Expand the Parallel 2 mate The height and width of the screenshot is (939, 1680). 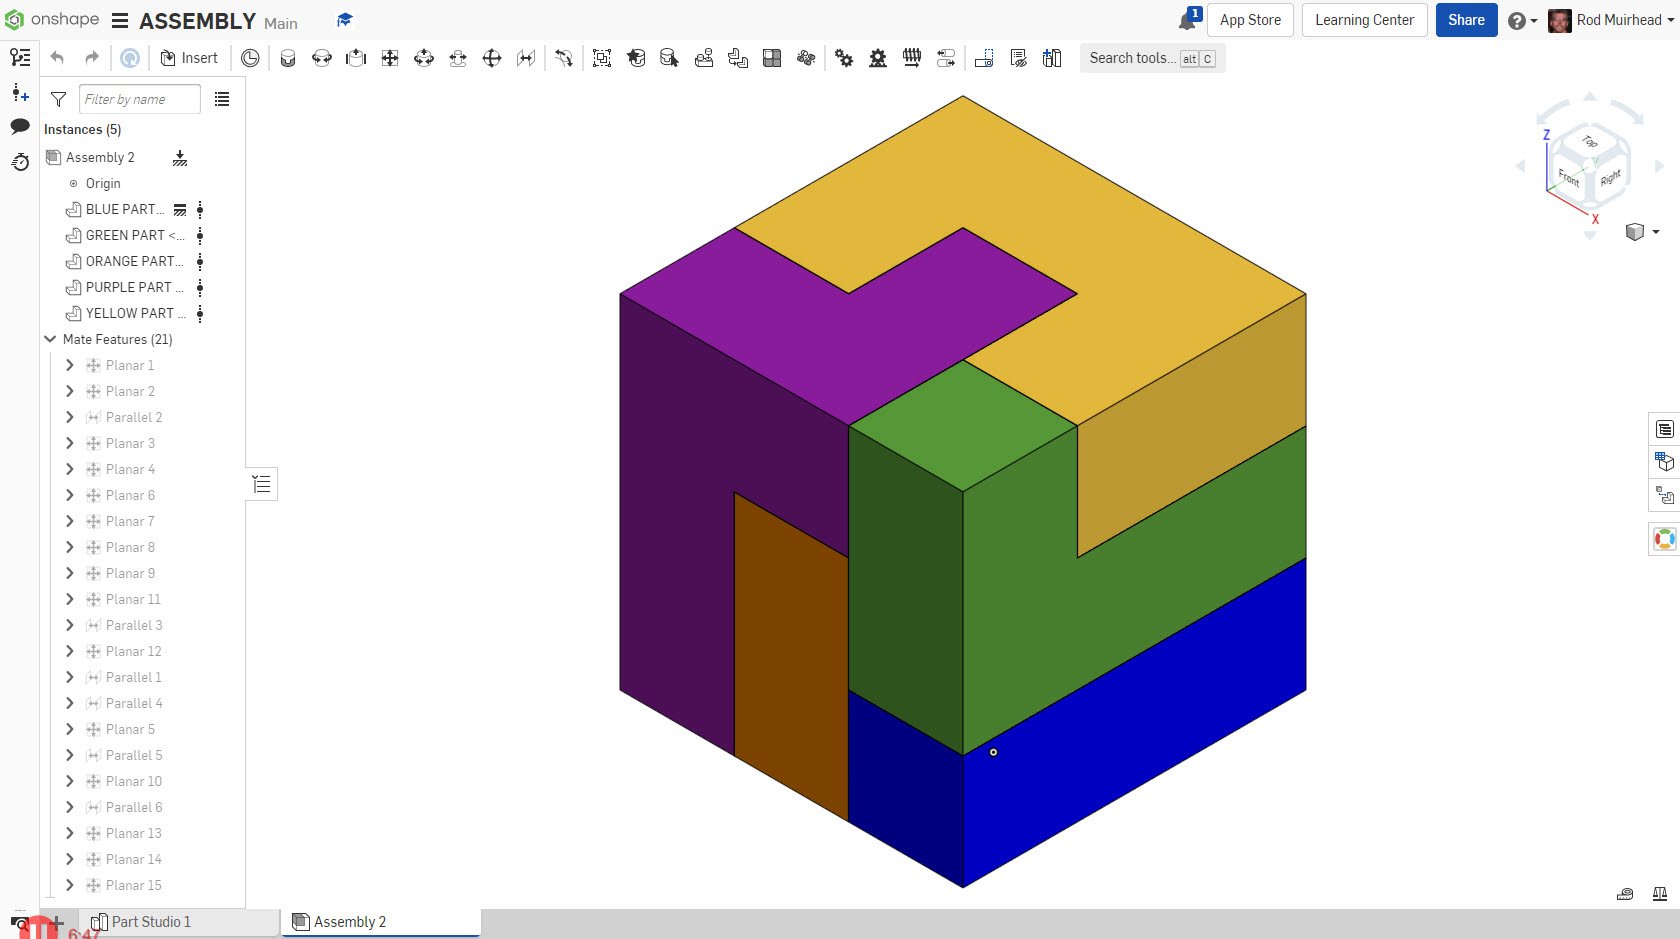pyautogui.click(x=70, y=417)
